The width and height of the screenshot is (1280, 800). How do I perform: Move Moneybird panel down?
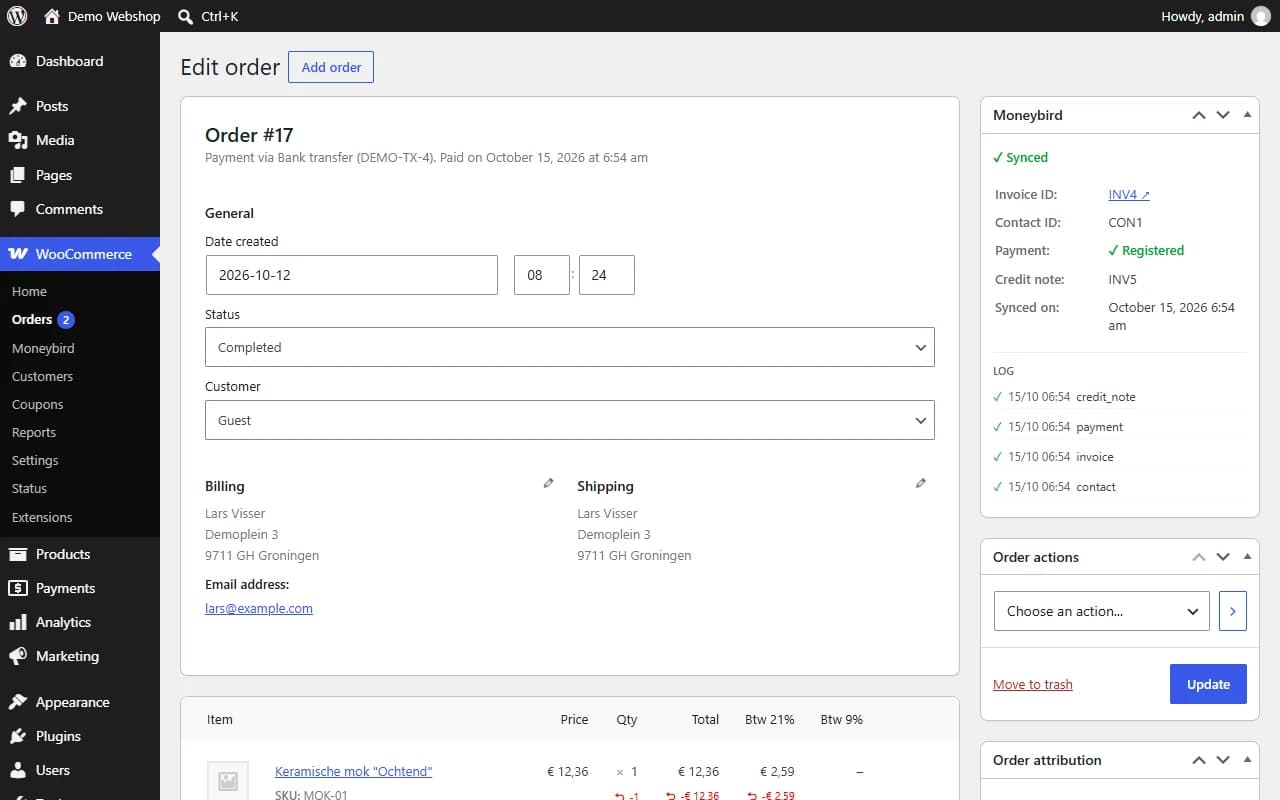[x=1223, y=115]
